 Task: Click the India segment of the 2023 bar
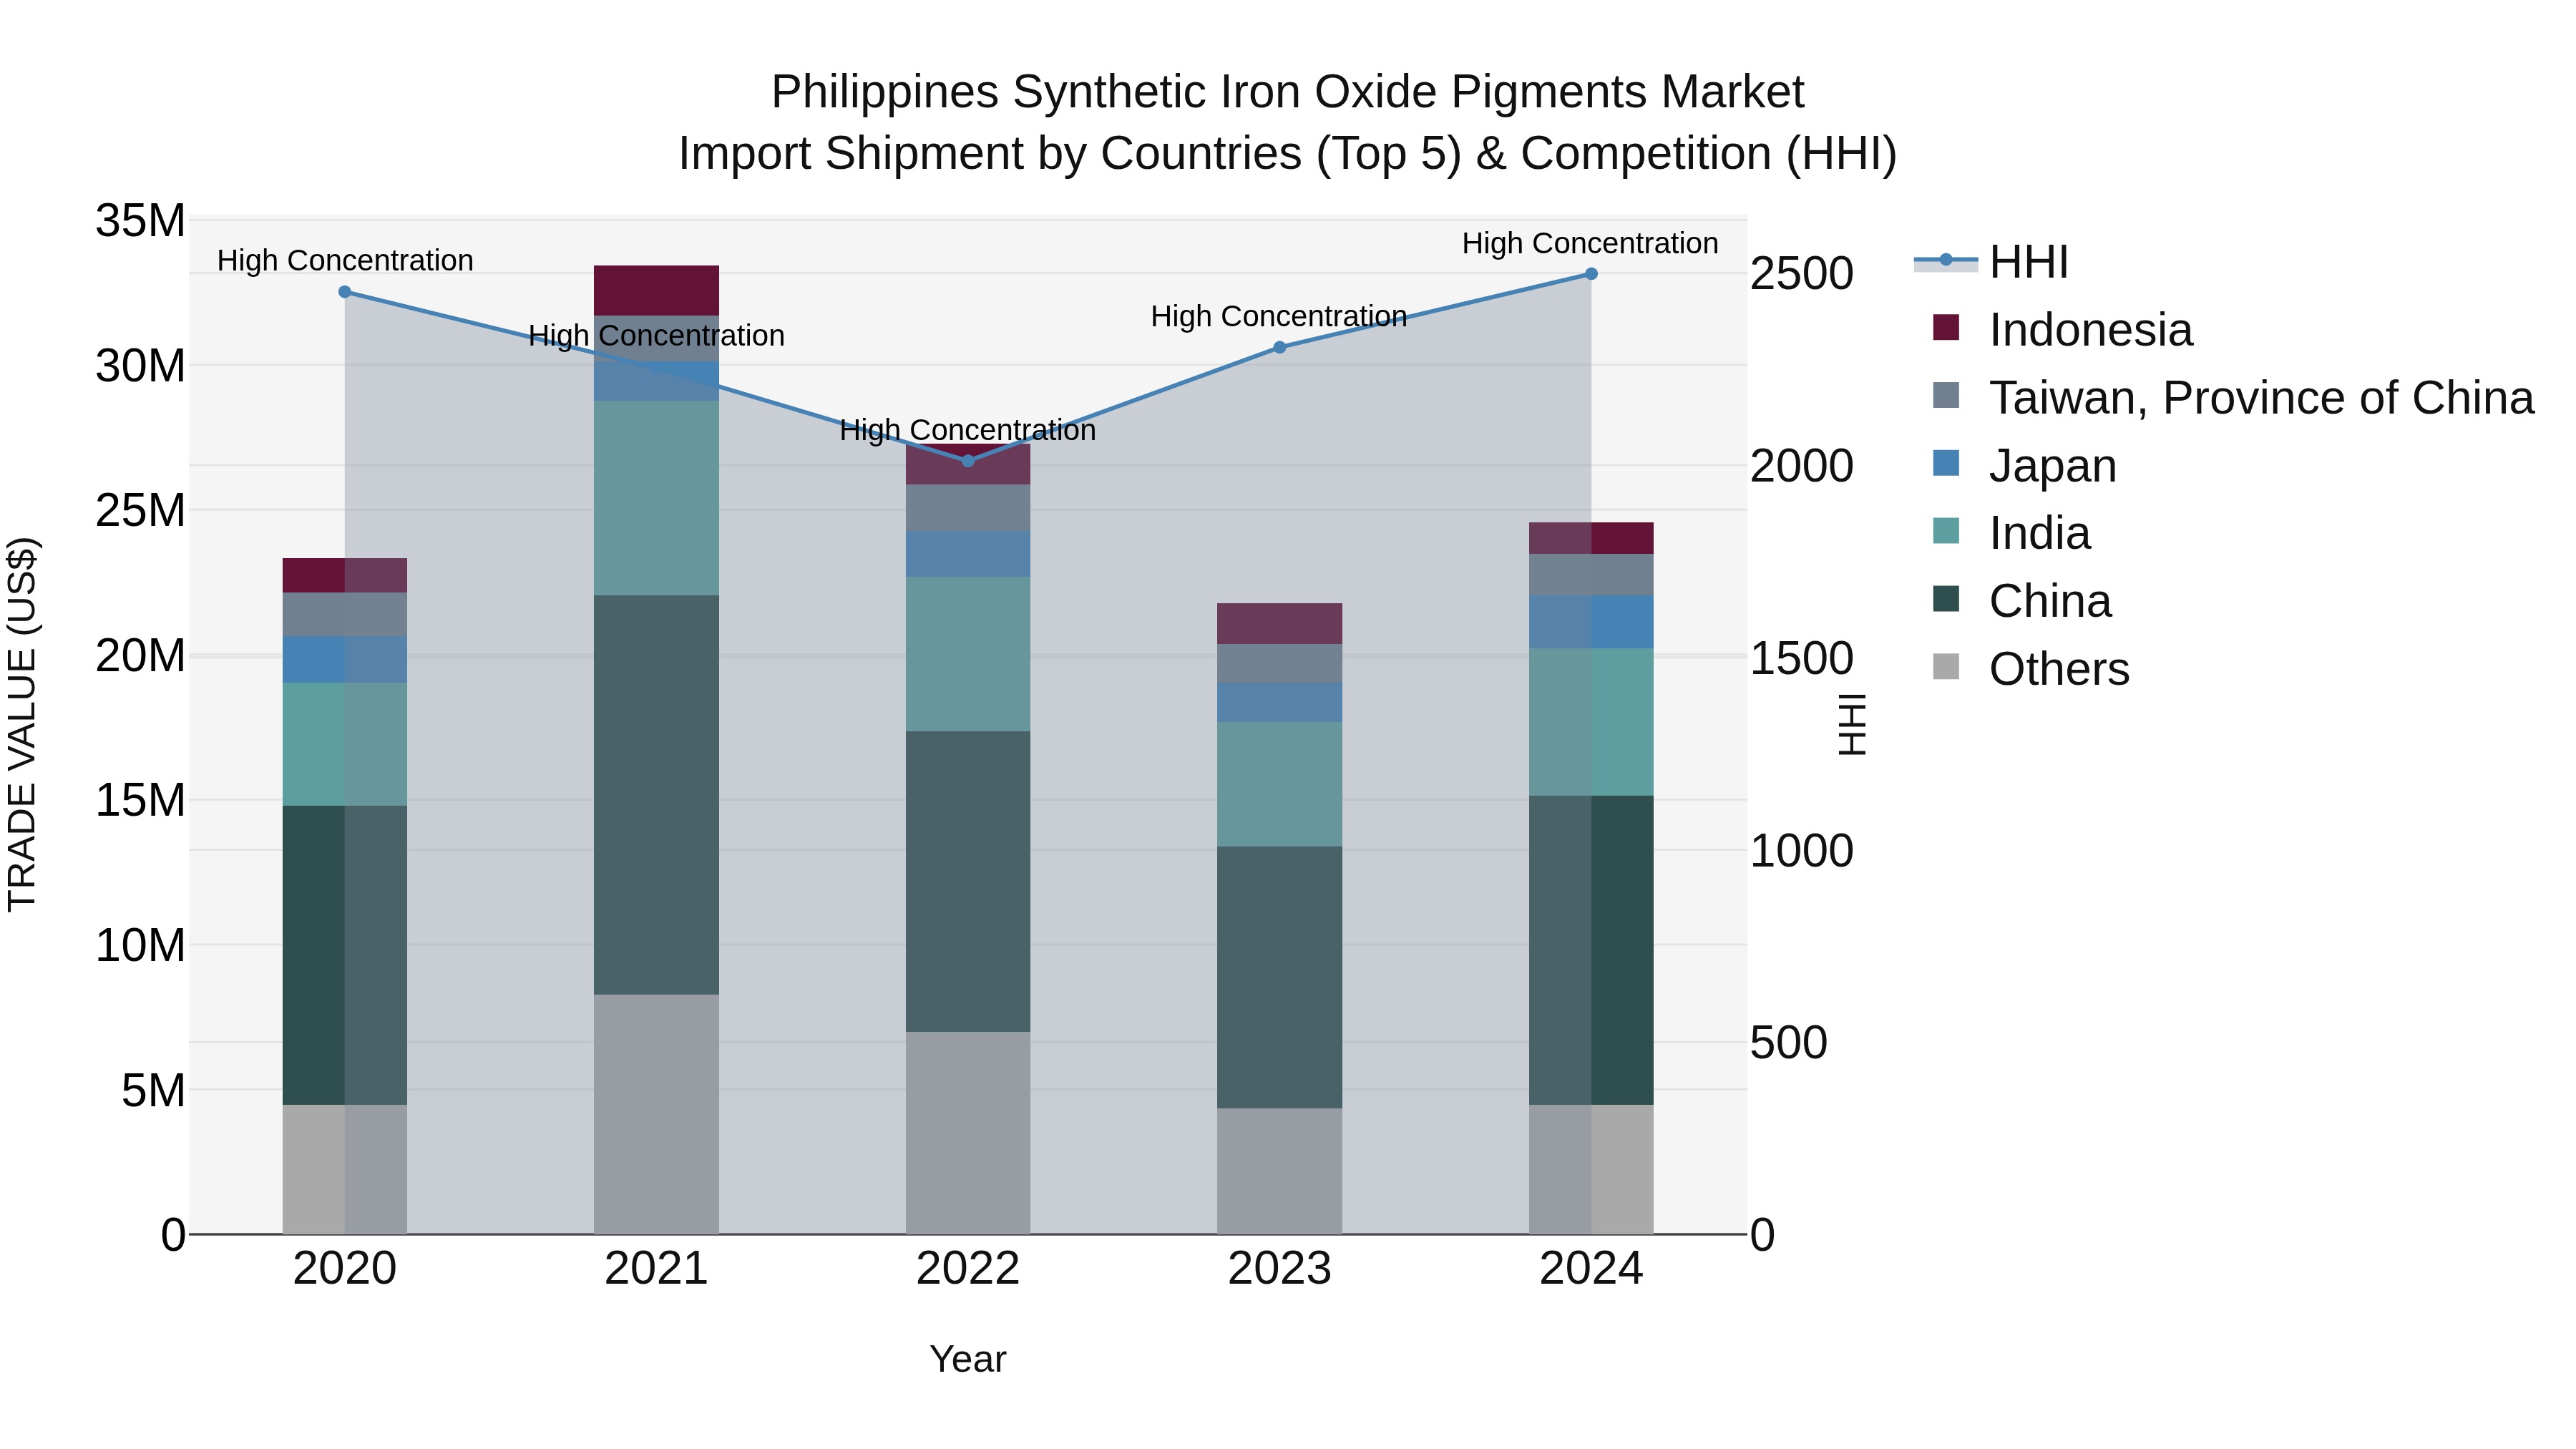(x=1280, y=785)
